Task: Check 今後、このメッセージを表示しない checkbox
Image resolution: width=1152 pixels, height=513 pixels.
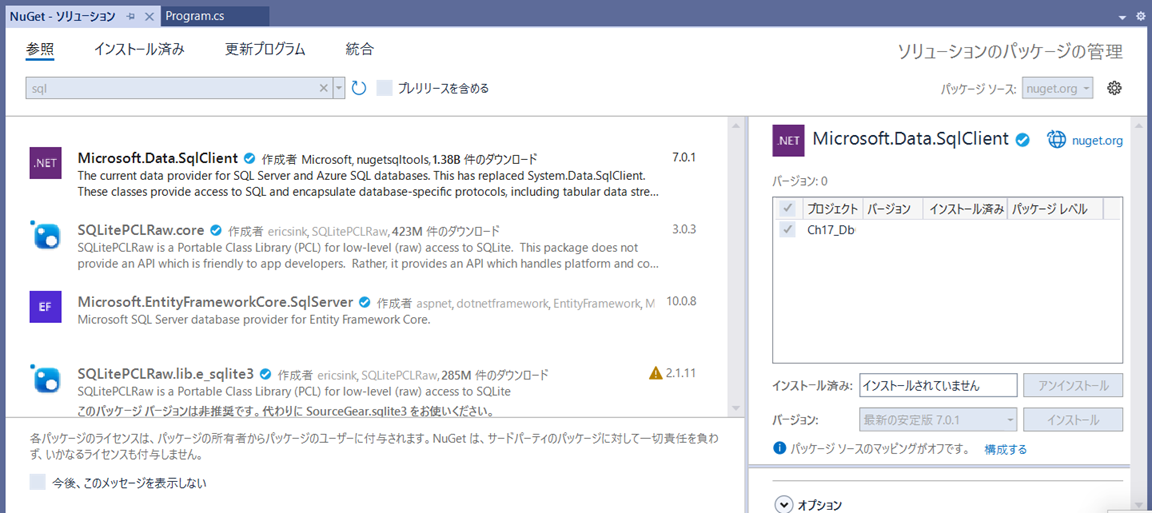Action: coord(37,482)
